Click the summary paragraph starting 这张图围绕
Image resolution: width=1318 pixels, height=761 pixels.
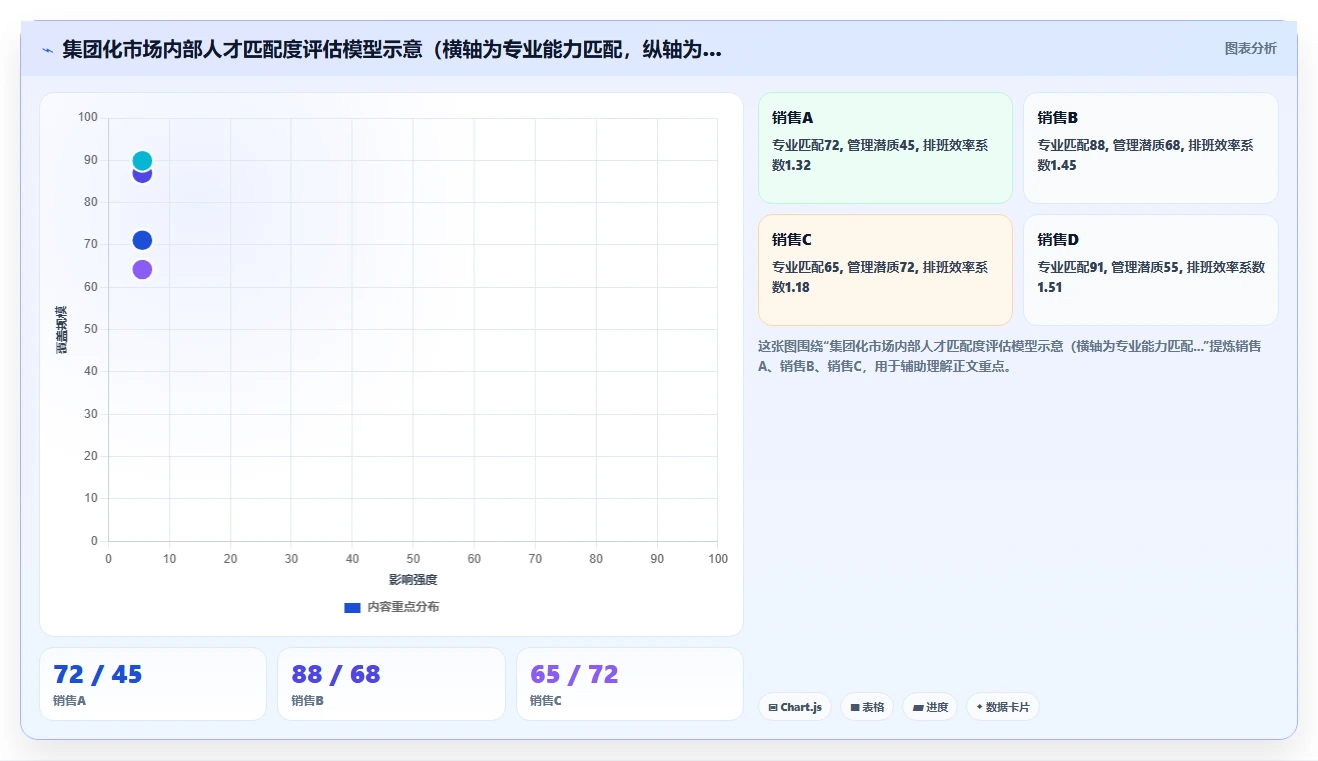(1010, 356)
